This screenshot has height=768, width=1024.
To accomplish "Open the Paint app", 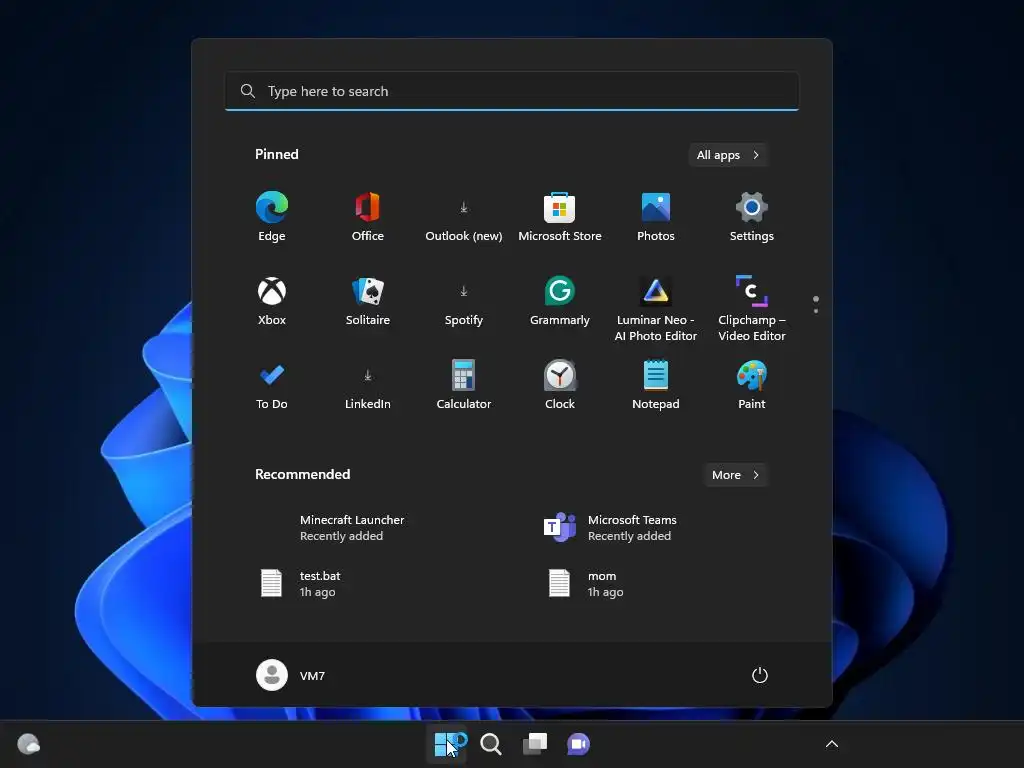I will (x=752, y=385).
